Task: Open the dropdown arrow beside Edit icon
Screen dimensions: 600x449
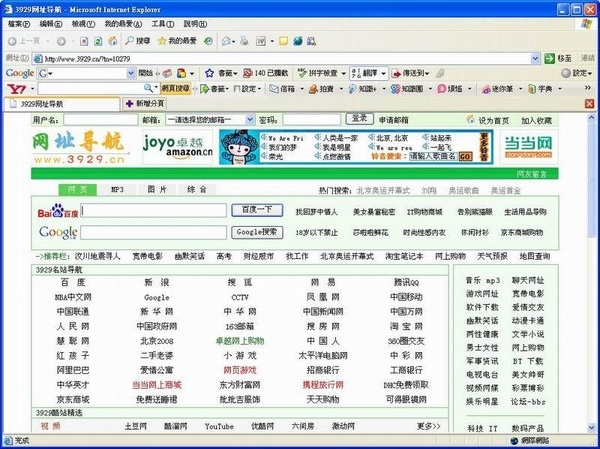Action: (272, 41)
